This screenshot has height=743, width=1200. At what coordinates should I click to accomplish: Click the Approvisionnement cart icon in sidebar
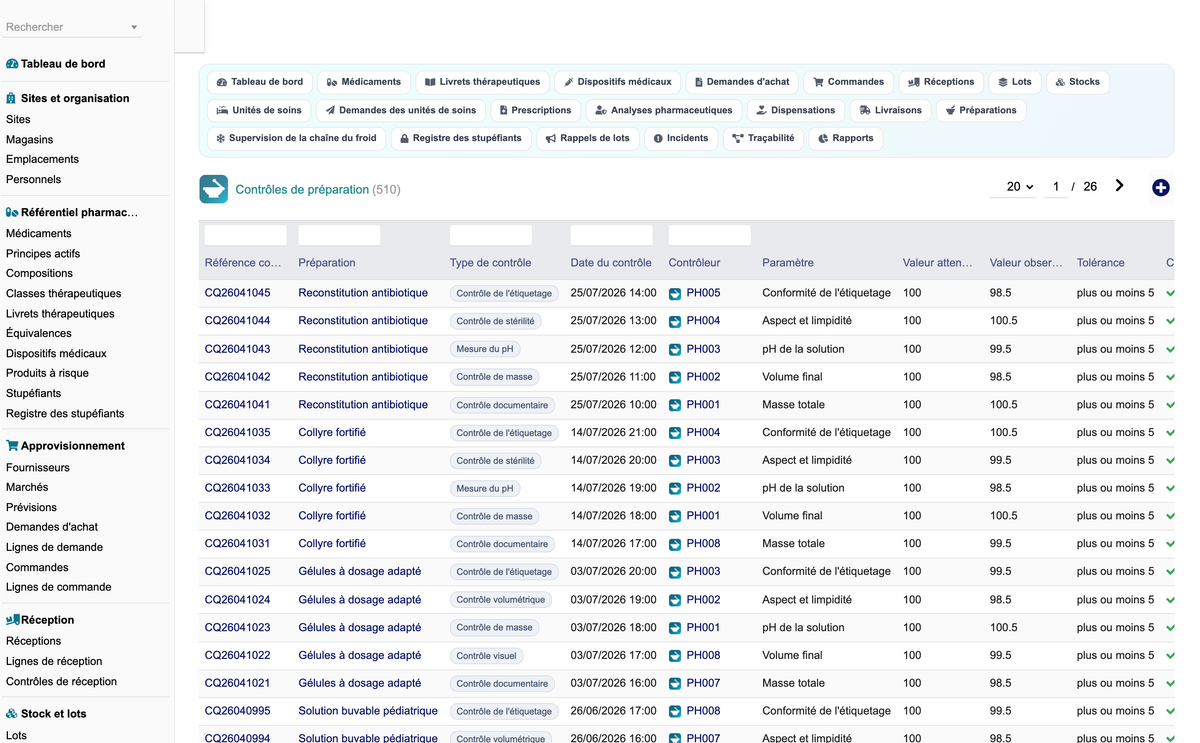click(x=12, y=446)
